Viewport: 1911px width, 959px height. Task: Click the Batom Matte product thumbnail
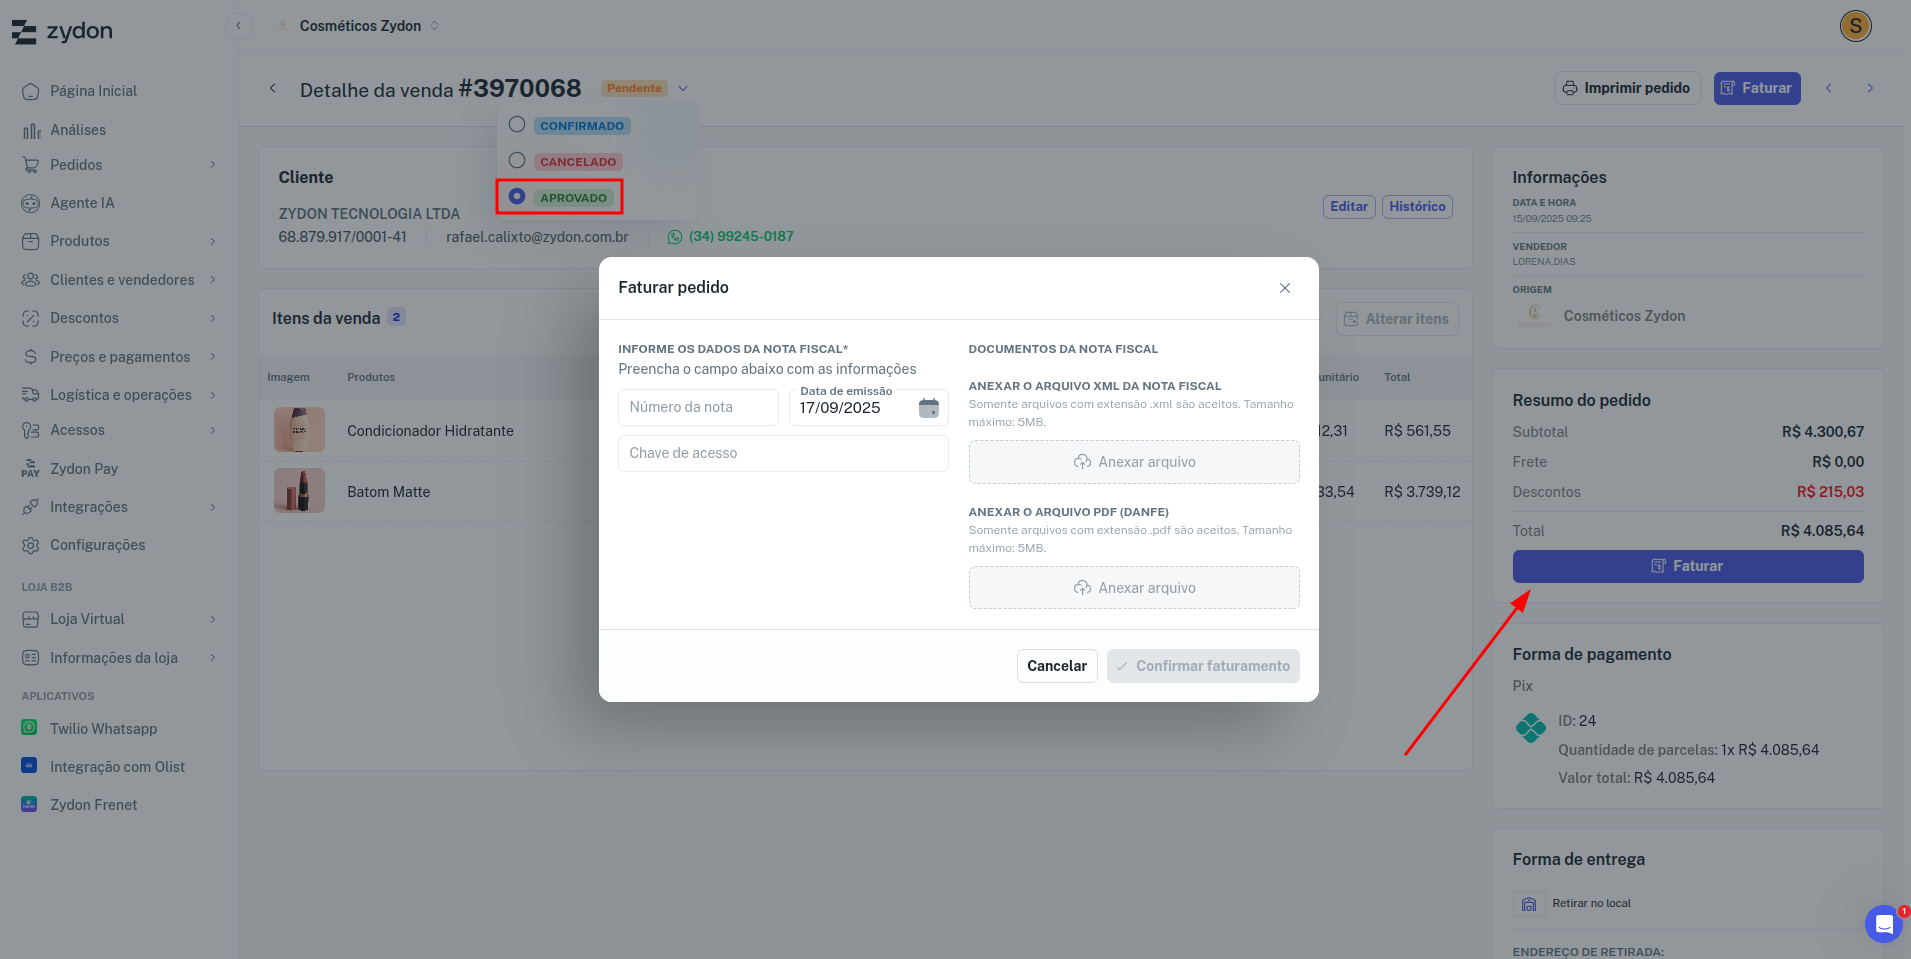pyautogui.click(x=299, y=491)
